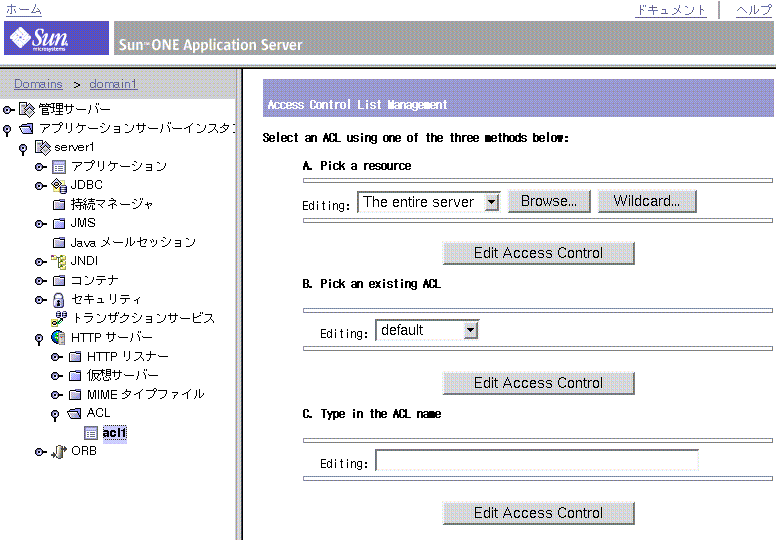
Task: Open the 'The entire server' resource dropdown
Action: click(x=429, y=202)
